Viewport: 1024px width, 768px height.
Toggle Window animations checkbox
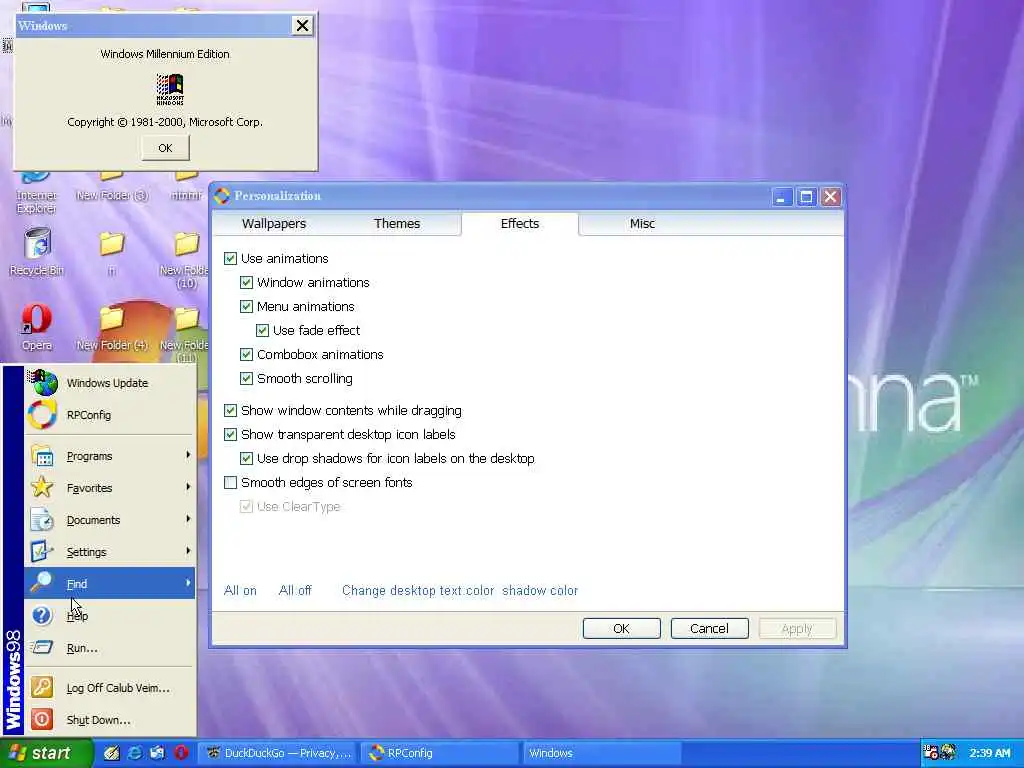tap(246, 283)
